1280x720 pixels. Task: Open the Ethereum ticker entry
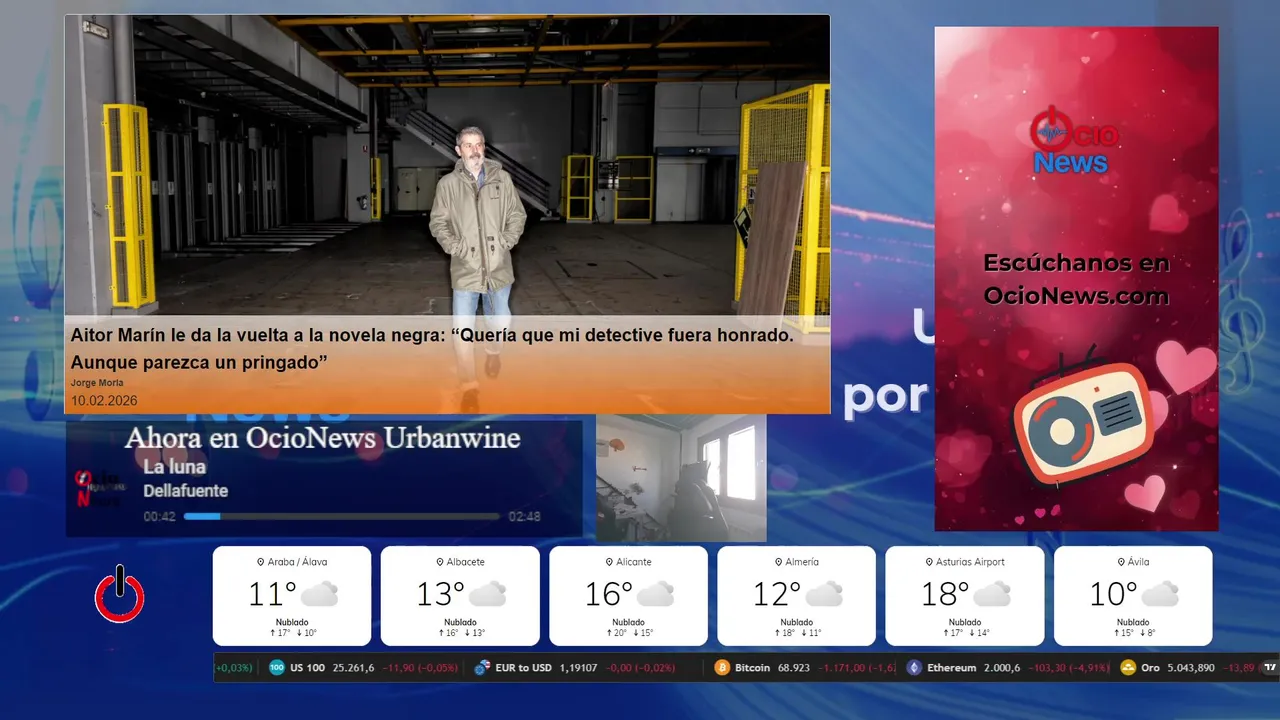click(x=1008, y=667)
